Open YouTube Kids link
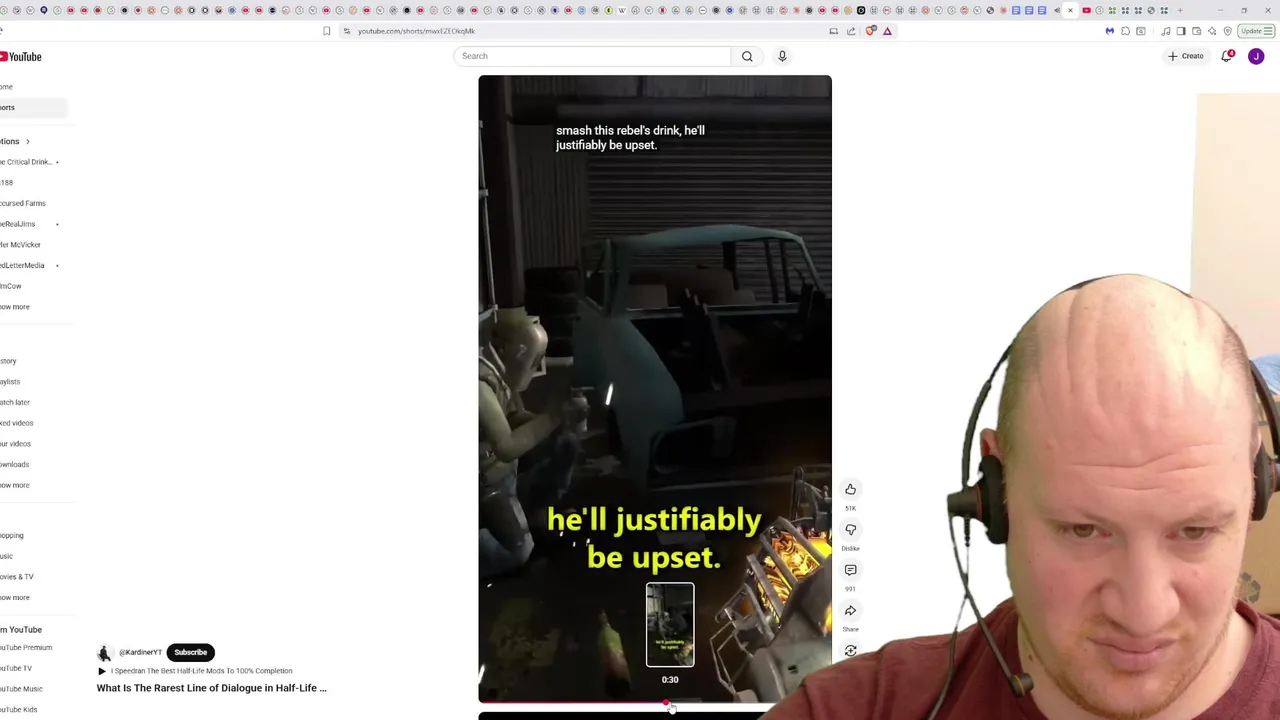This screenshot has height=720, width=1280. pos(18,710)
